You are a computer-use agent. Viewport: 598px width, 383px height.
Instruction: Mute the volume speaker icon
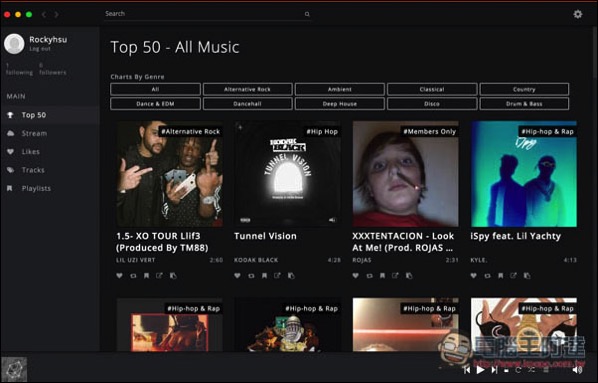coord(577,370)
